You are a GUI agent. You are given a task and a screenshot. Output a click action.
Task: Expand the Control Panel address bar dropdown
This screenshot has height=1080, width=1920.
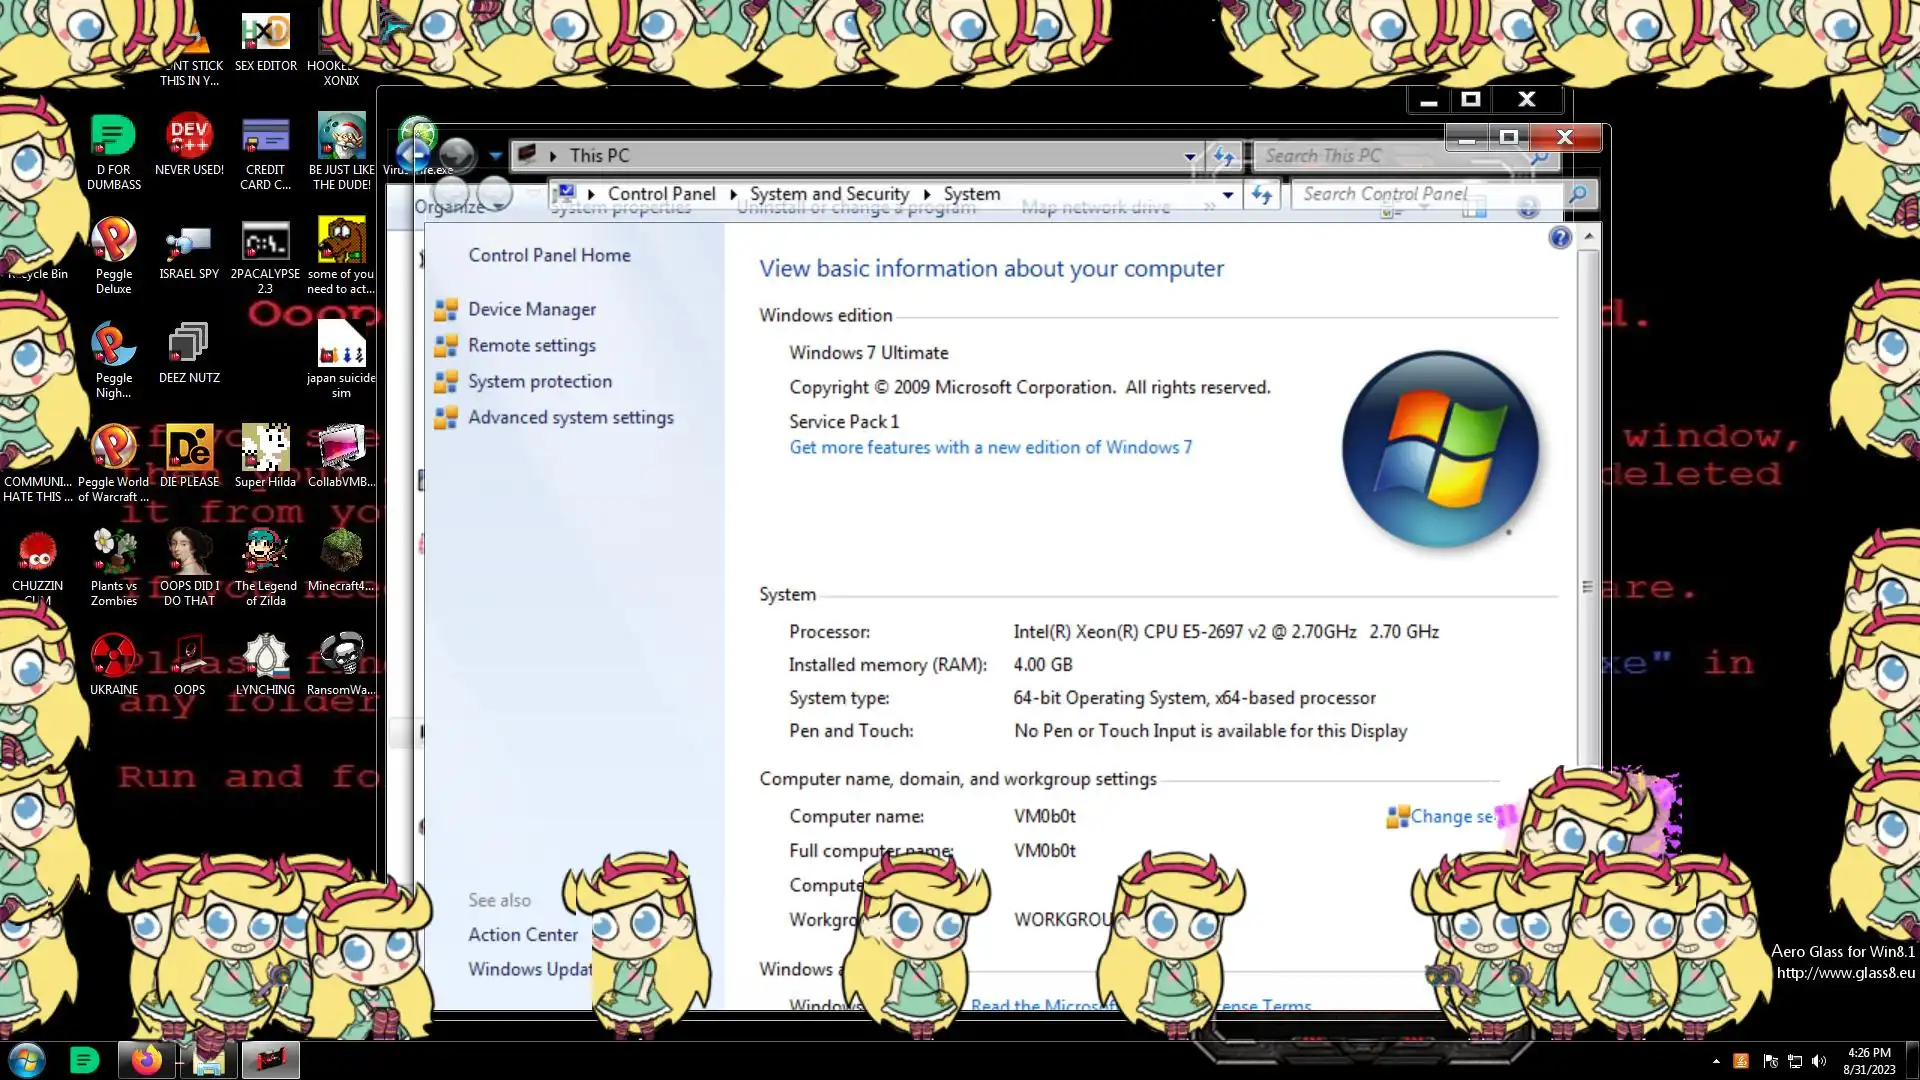(1228, 195)
